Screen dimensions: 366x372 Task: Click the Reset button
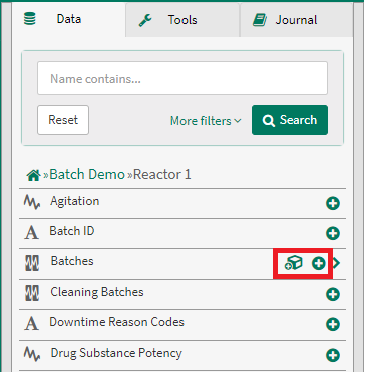[63, 120]
